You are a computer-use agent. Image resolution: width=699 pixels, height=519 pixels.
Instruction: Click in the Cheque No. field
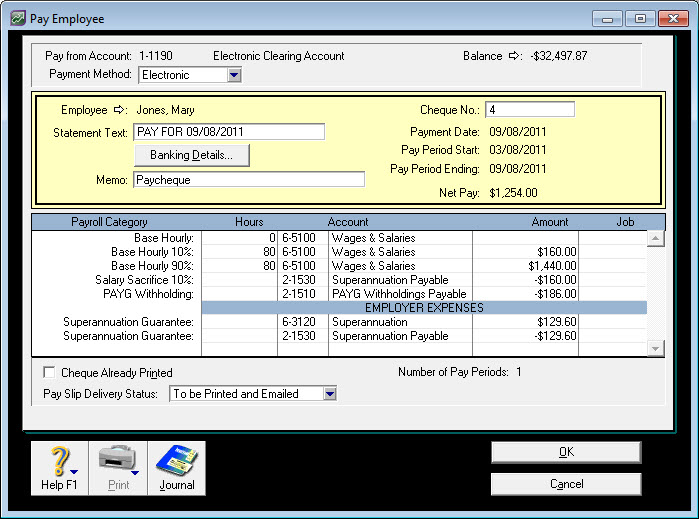point(530,110)
